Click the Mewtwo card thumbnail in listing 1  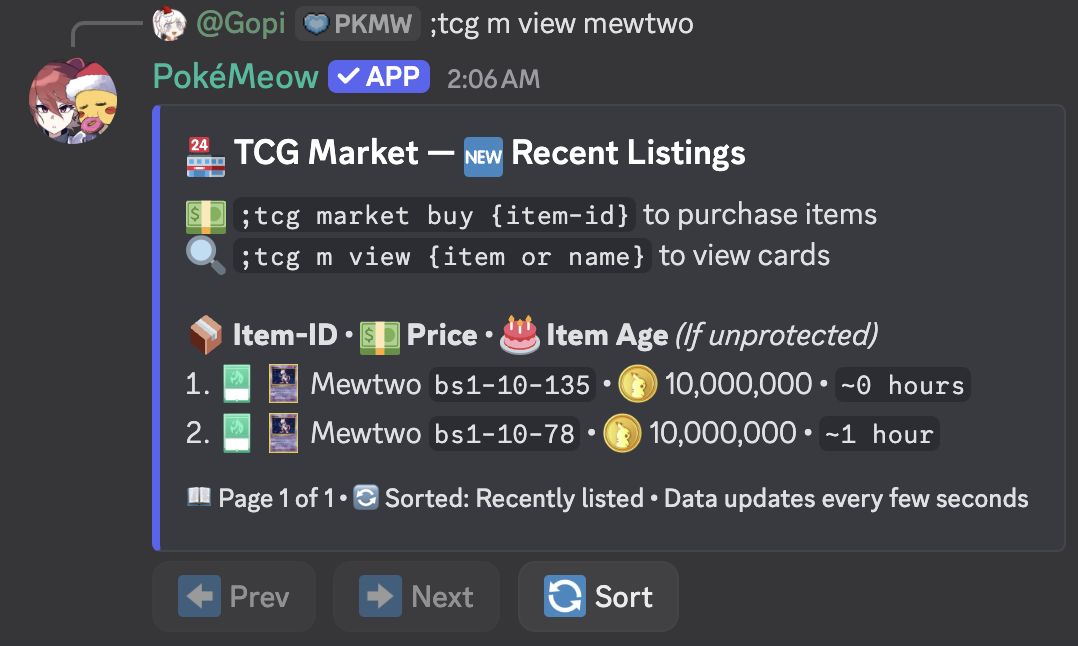tap(284, 385)
